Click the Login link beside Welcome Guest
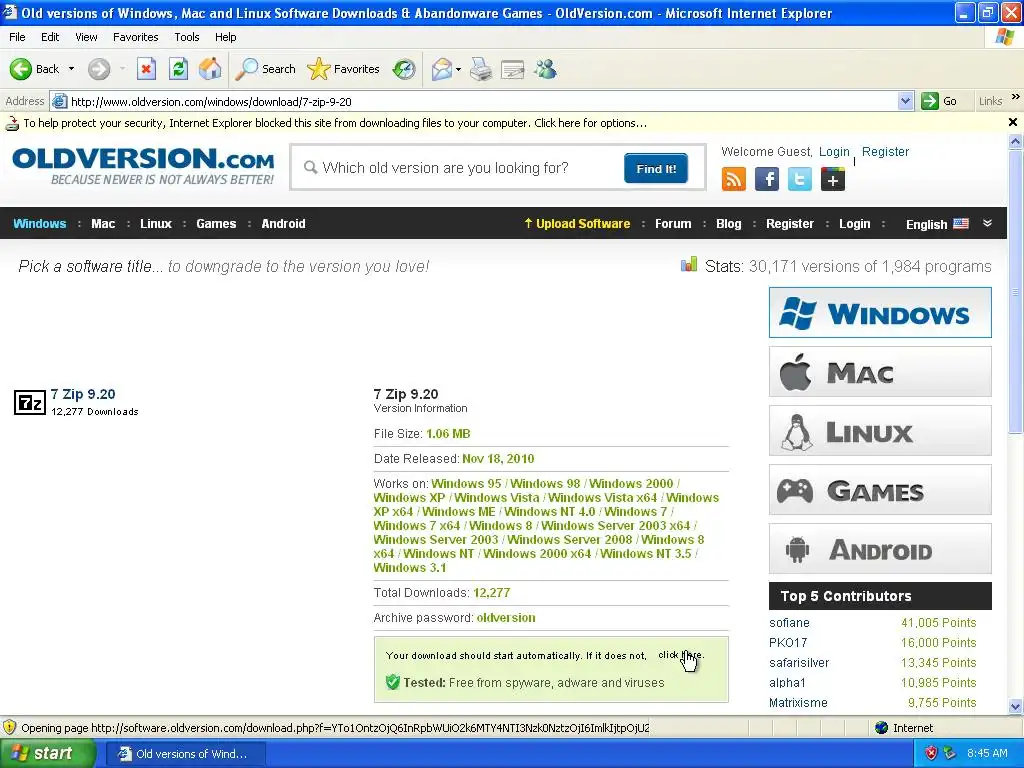The width and height of the screenshot is (1024, 768). tap(834, 152)
